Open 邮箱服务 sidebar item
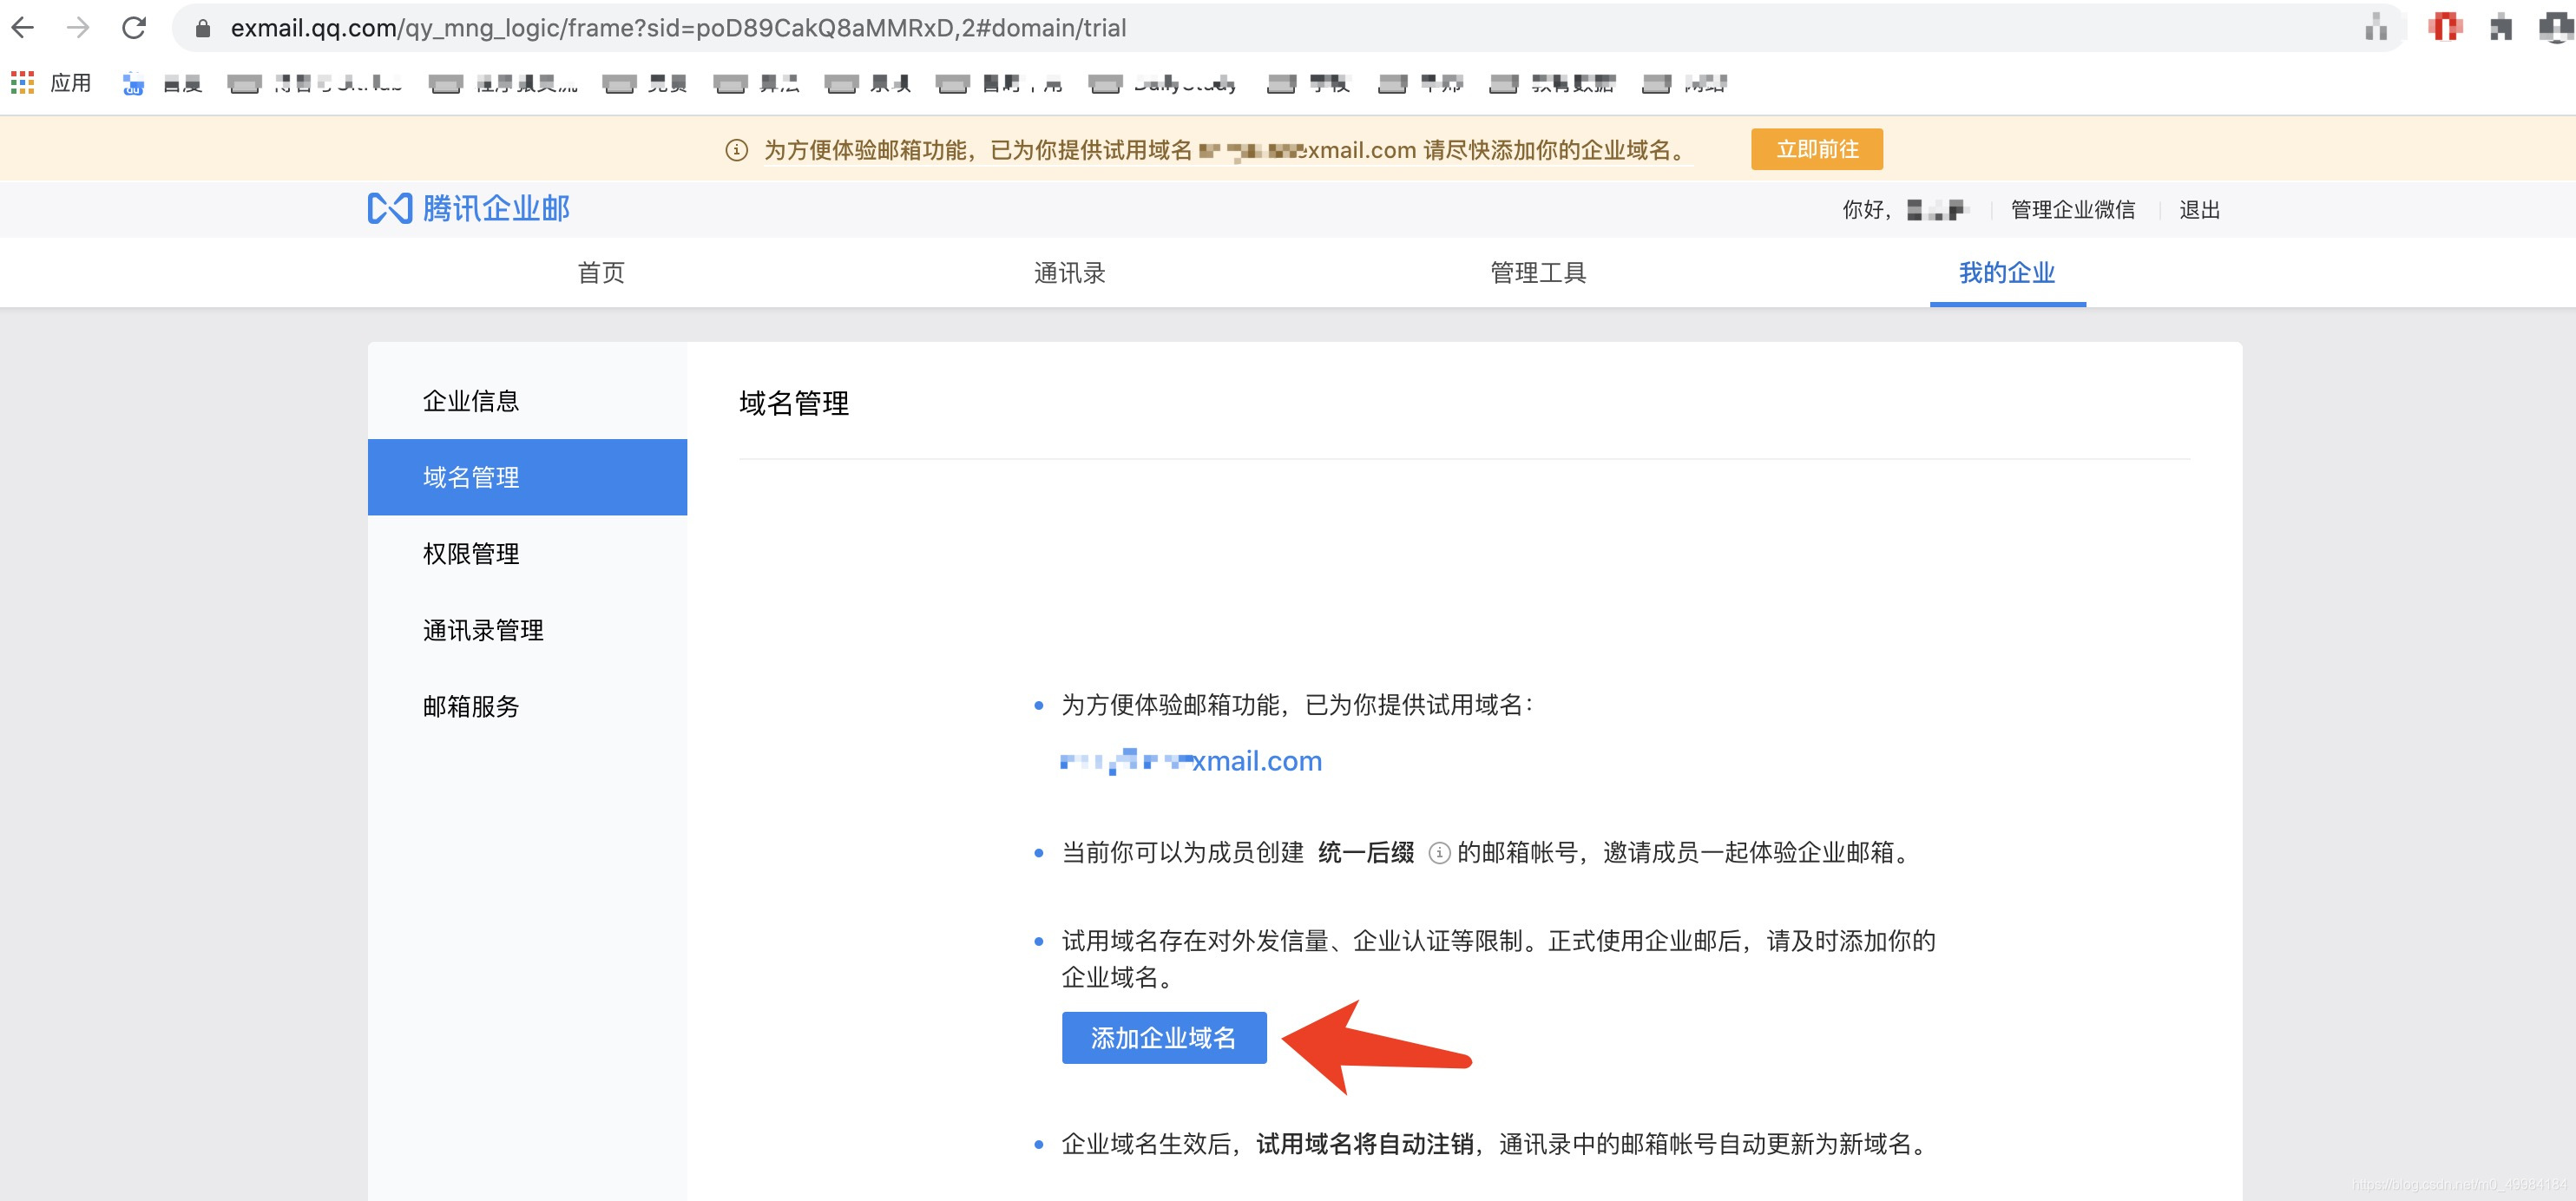Viewport: 2576px width, 1201px height. click(471, 707)
